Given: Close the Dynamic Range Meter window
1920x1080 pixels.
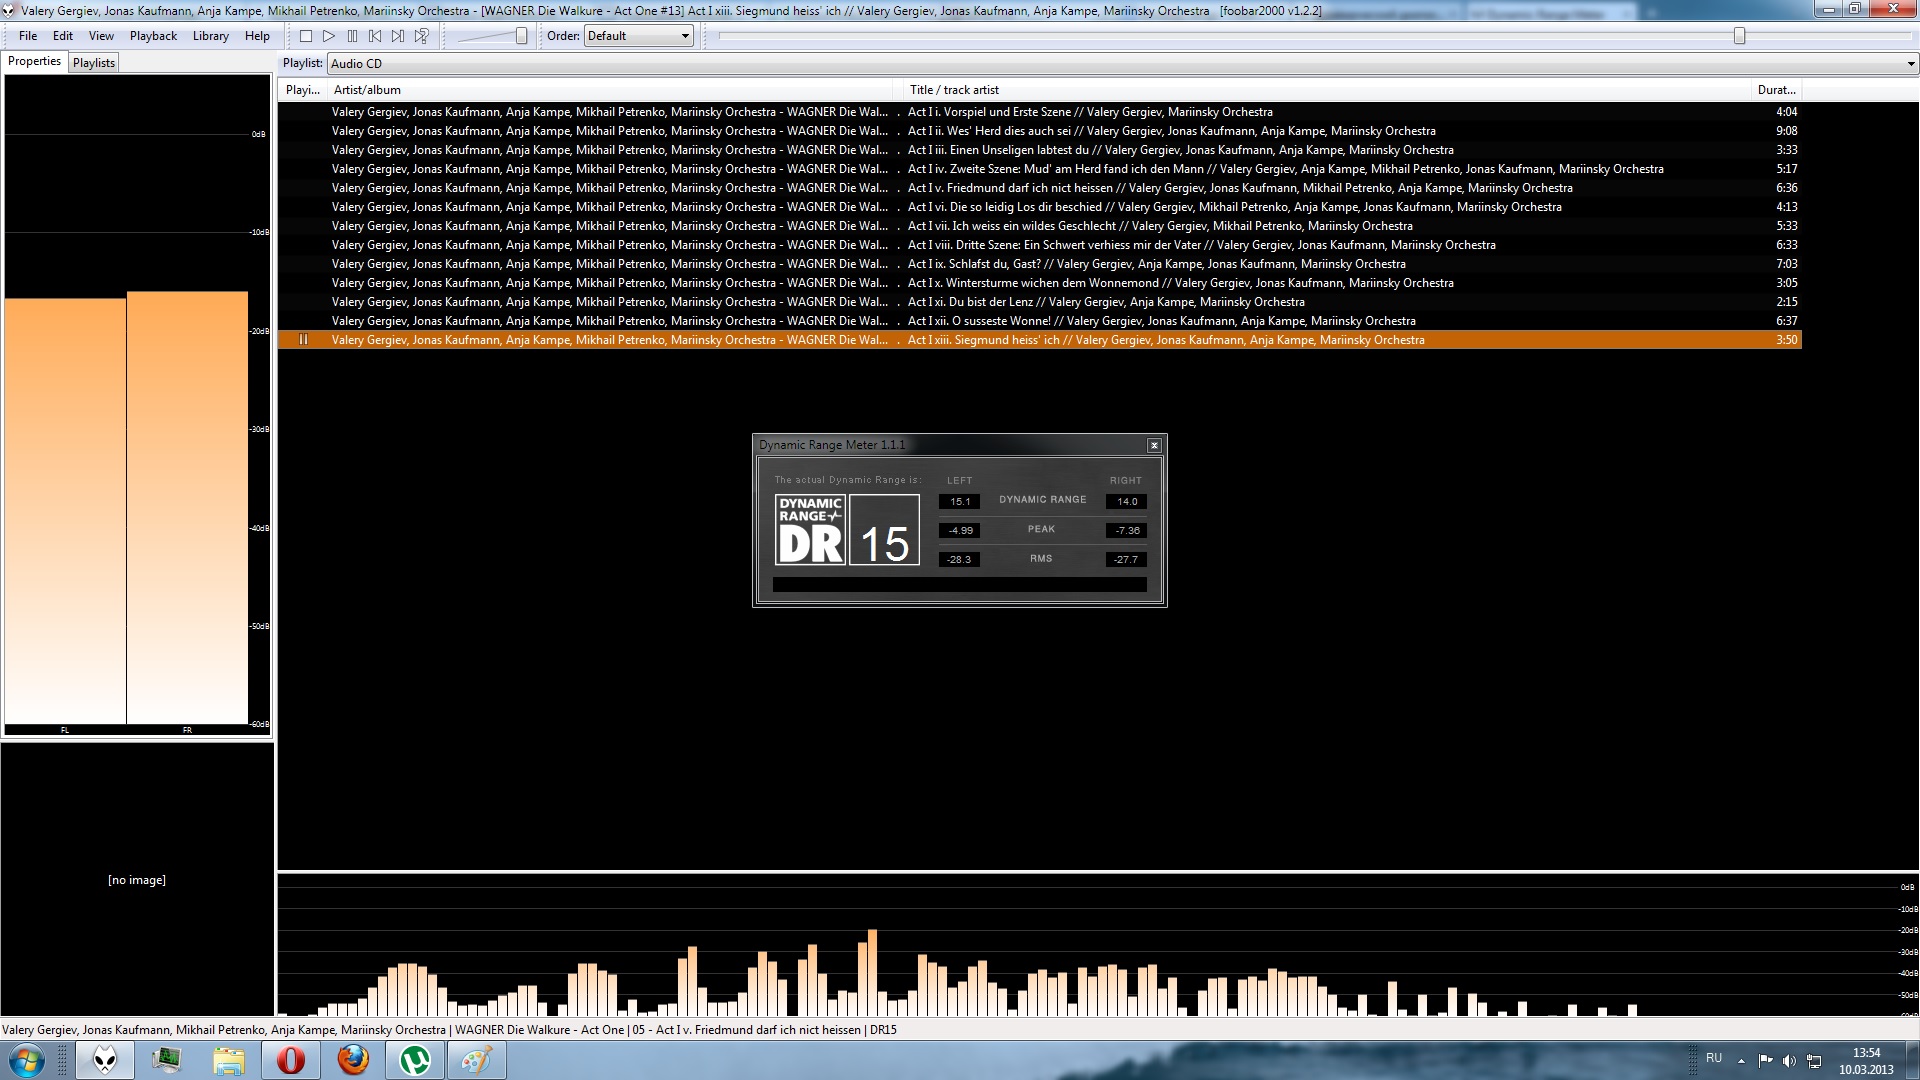Looking at the screenshot, I should tap(1154, 445).
